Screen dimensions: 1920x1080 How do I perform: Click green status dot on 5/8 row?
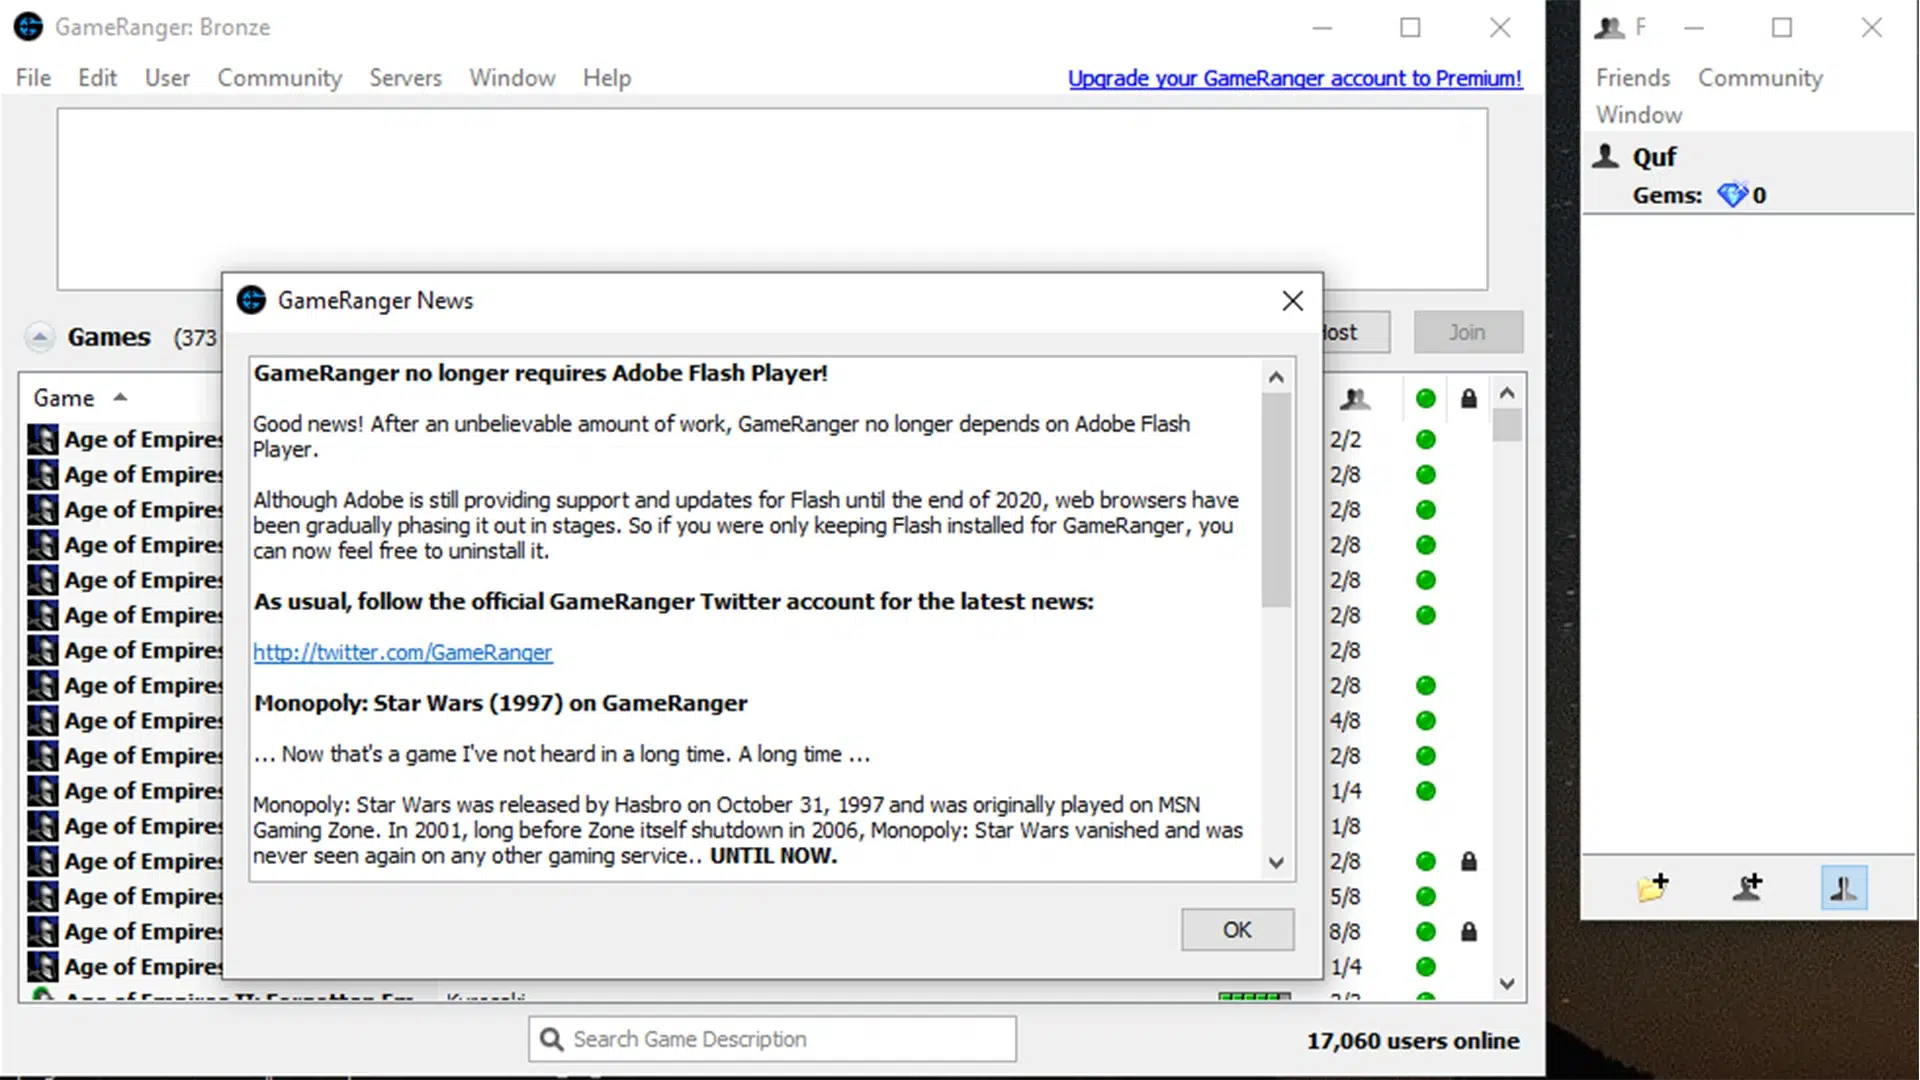[1426, 897]
